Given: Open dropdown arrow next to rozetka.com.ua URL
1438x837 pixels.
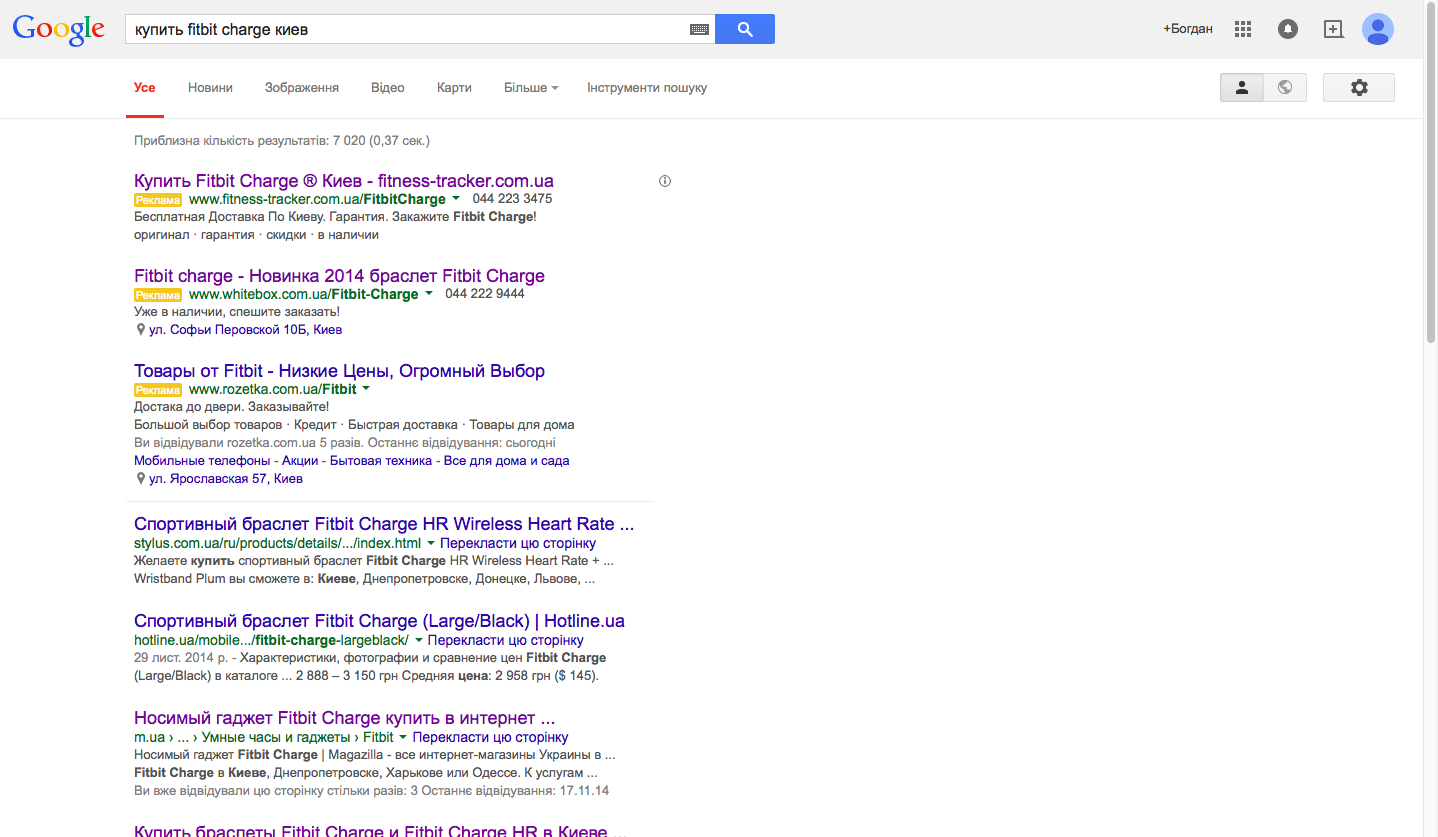Looking at the screenshot, I should 366,389.
